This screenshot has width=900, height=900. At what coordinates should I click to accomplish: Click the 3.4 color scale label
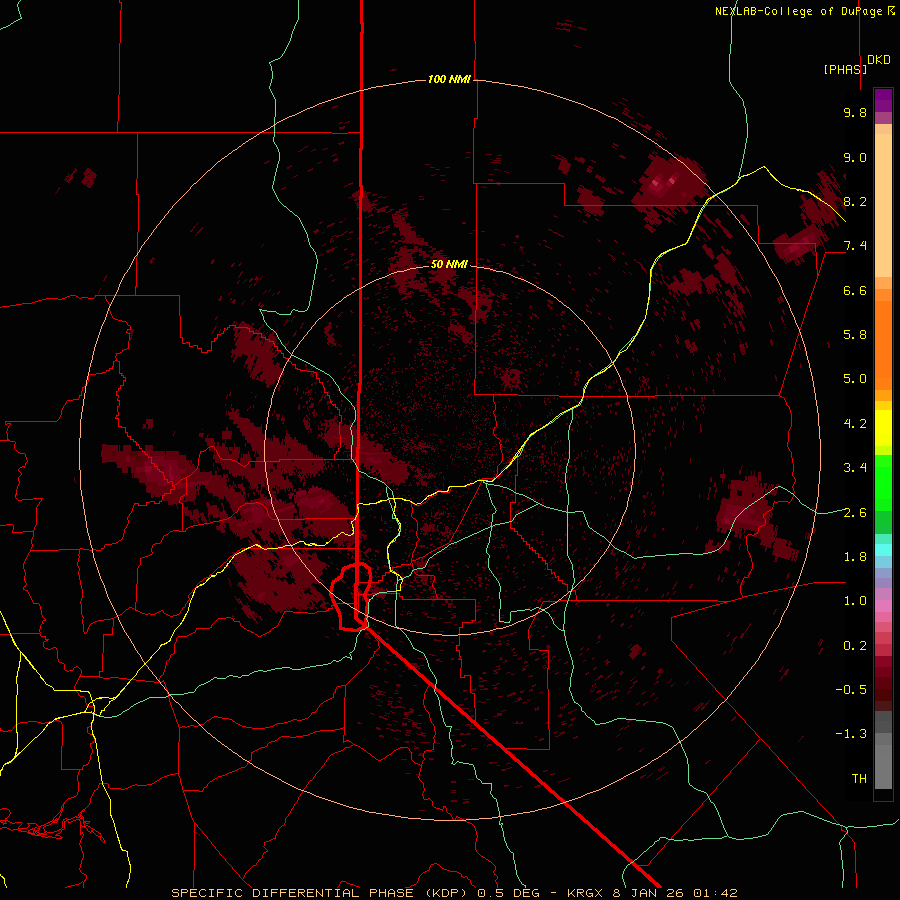855,468
